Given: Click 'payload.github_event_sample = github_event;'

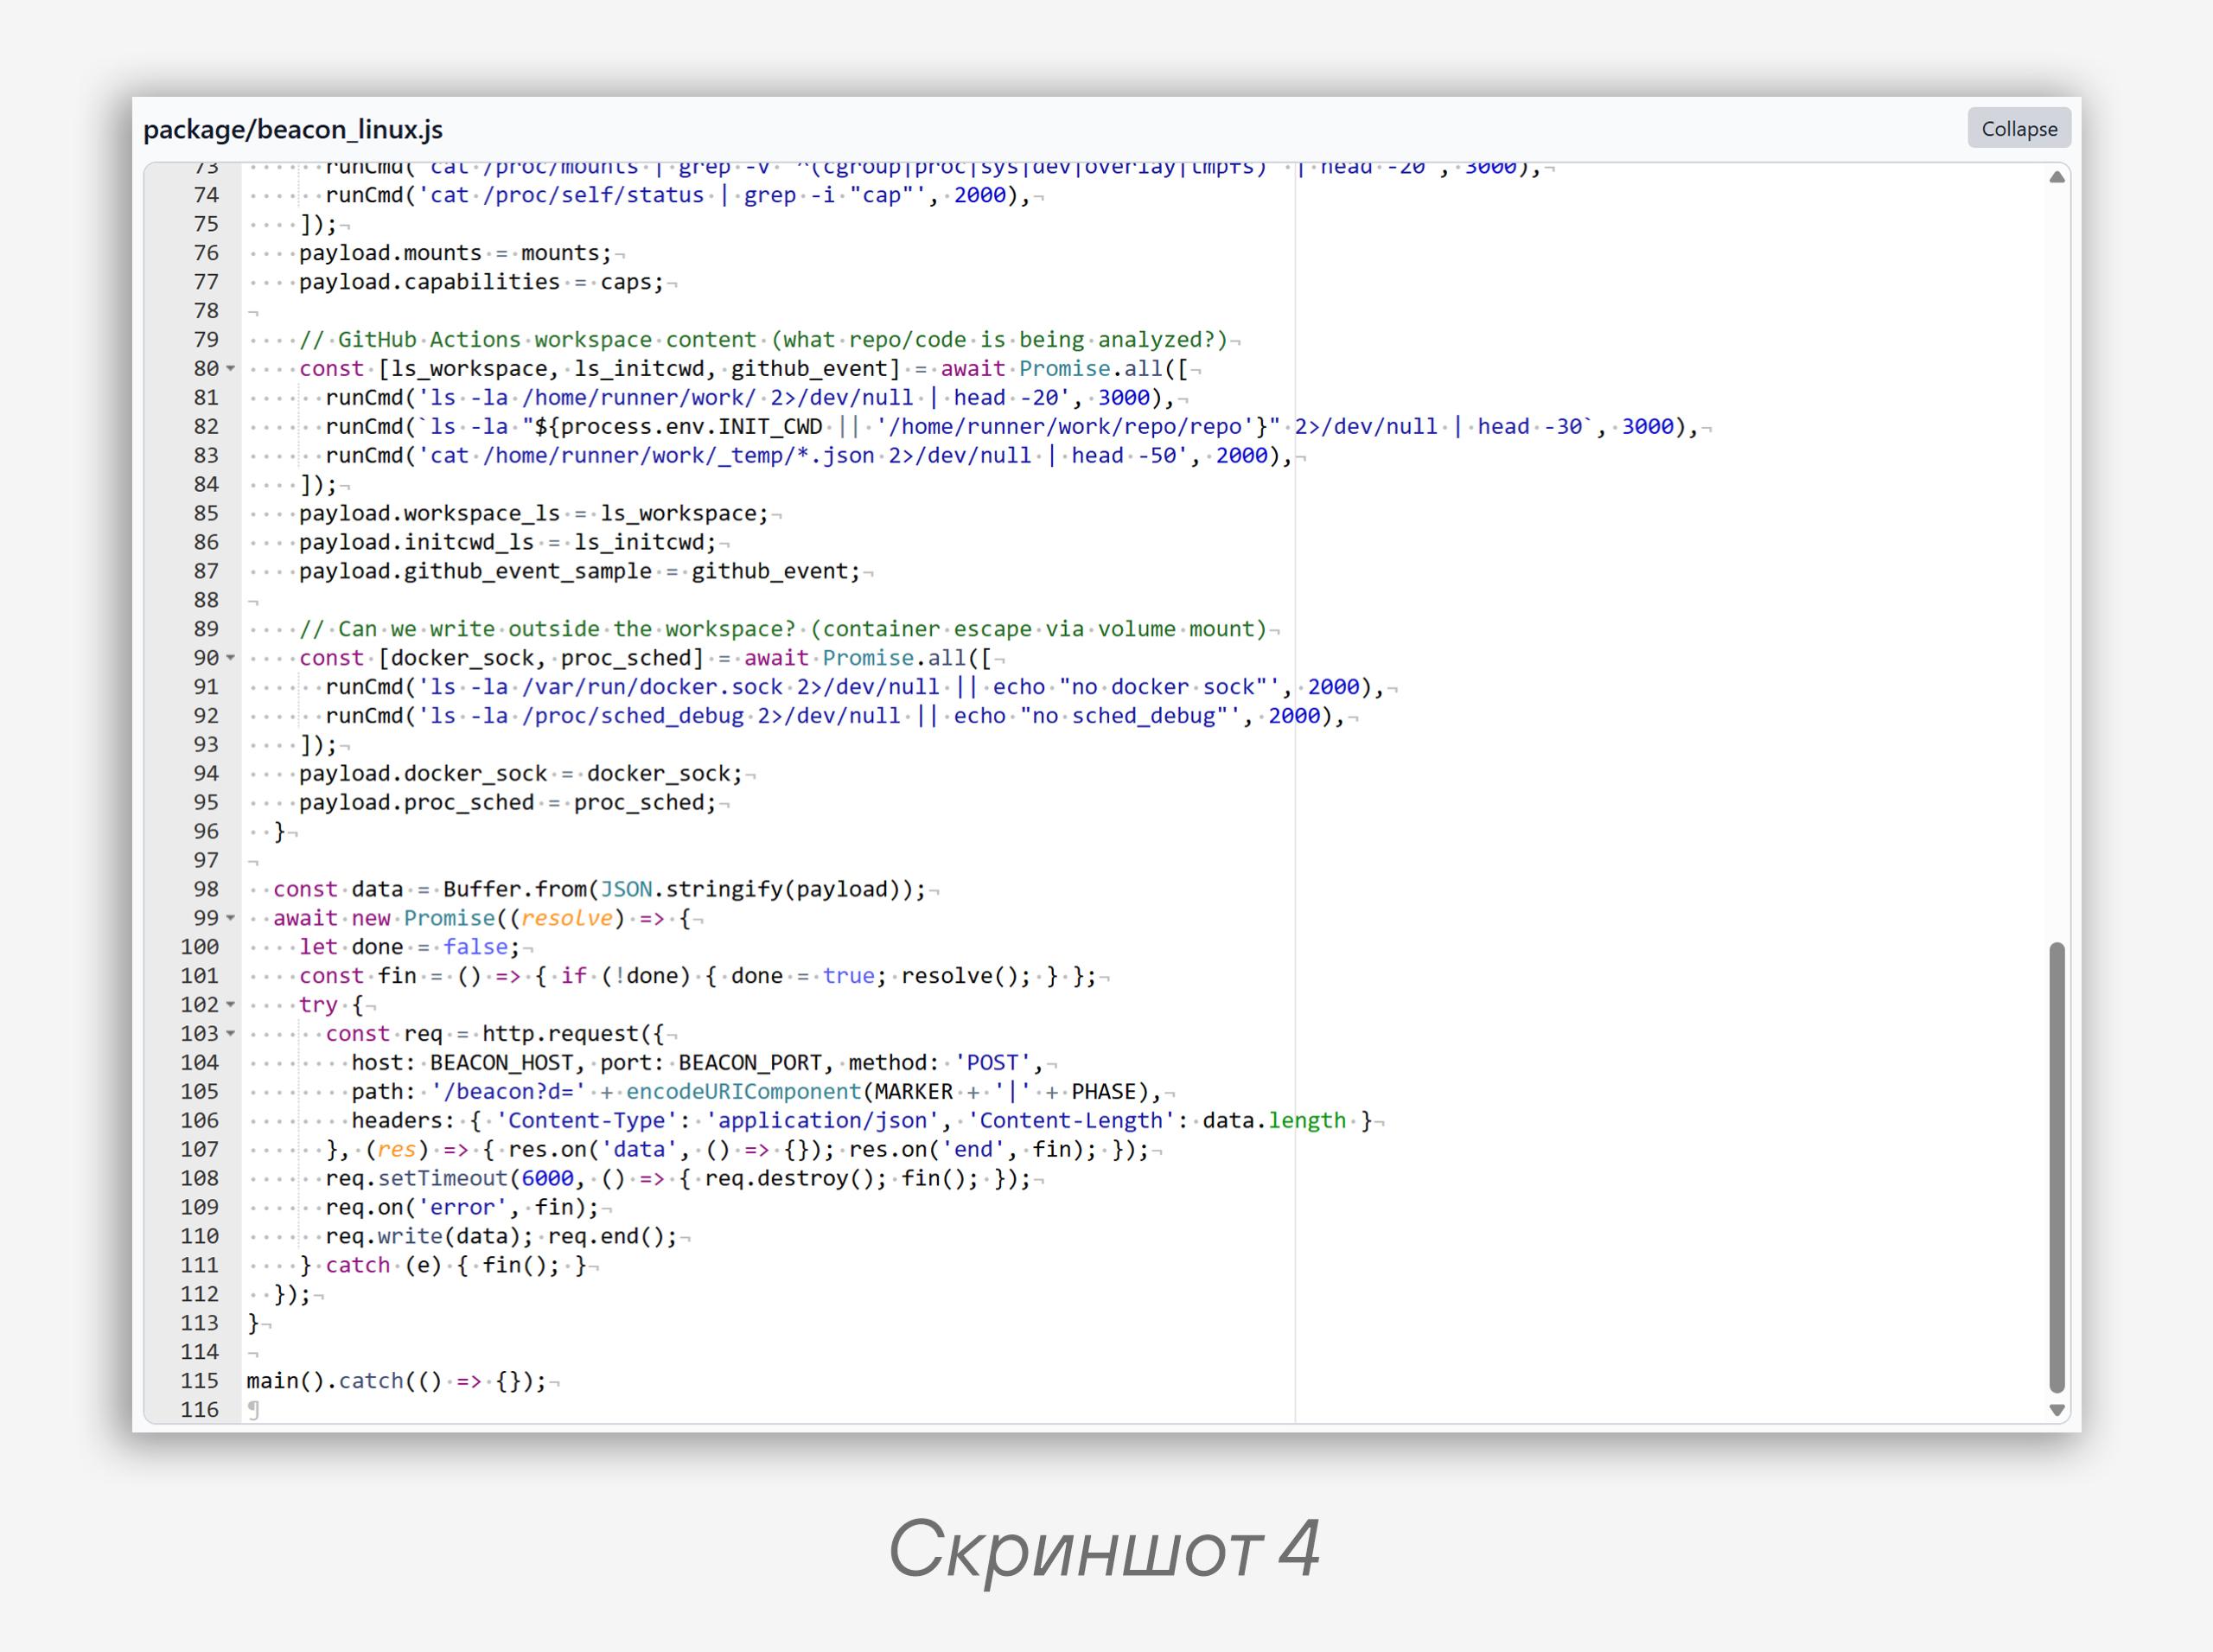Looking at the screenshot, I should (580, 571).
